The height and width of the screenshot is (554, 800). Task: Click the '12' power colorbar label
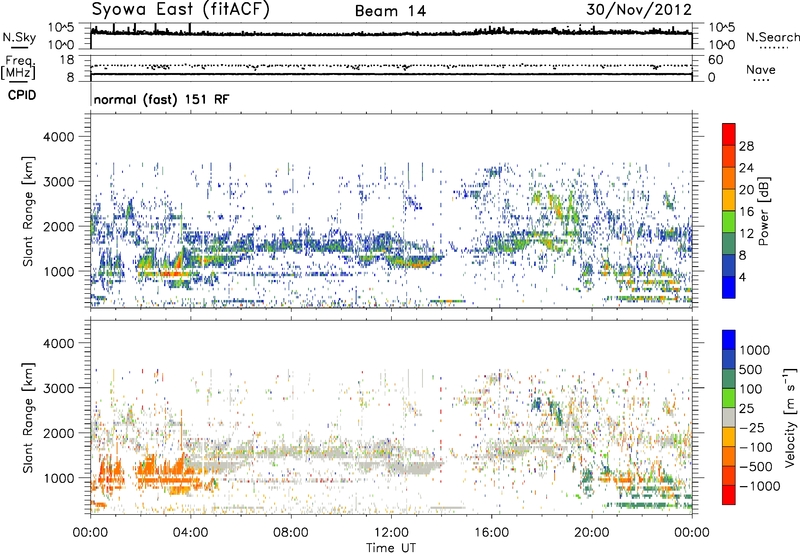click(x=746, y=234)
